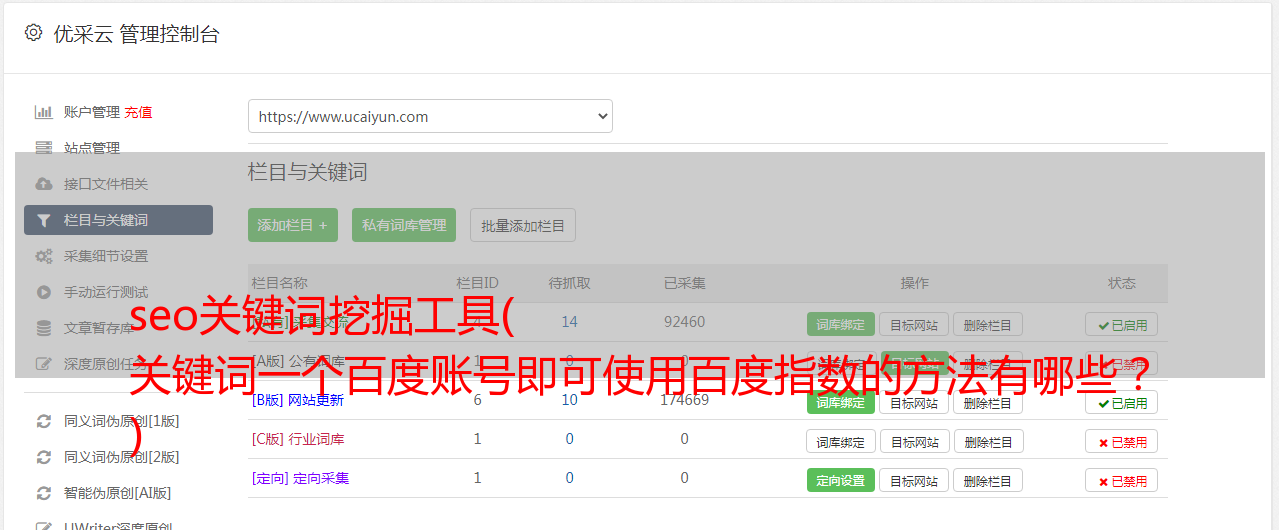Open 目标网站 for [C版] 行业词库
The height and width of the screenshot is (530, 1279).
[x=914, y=441]
